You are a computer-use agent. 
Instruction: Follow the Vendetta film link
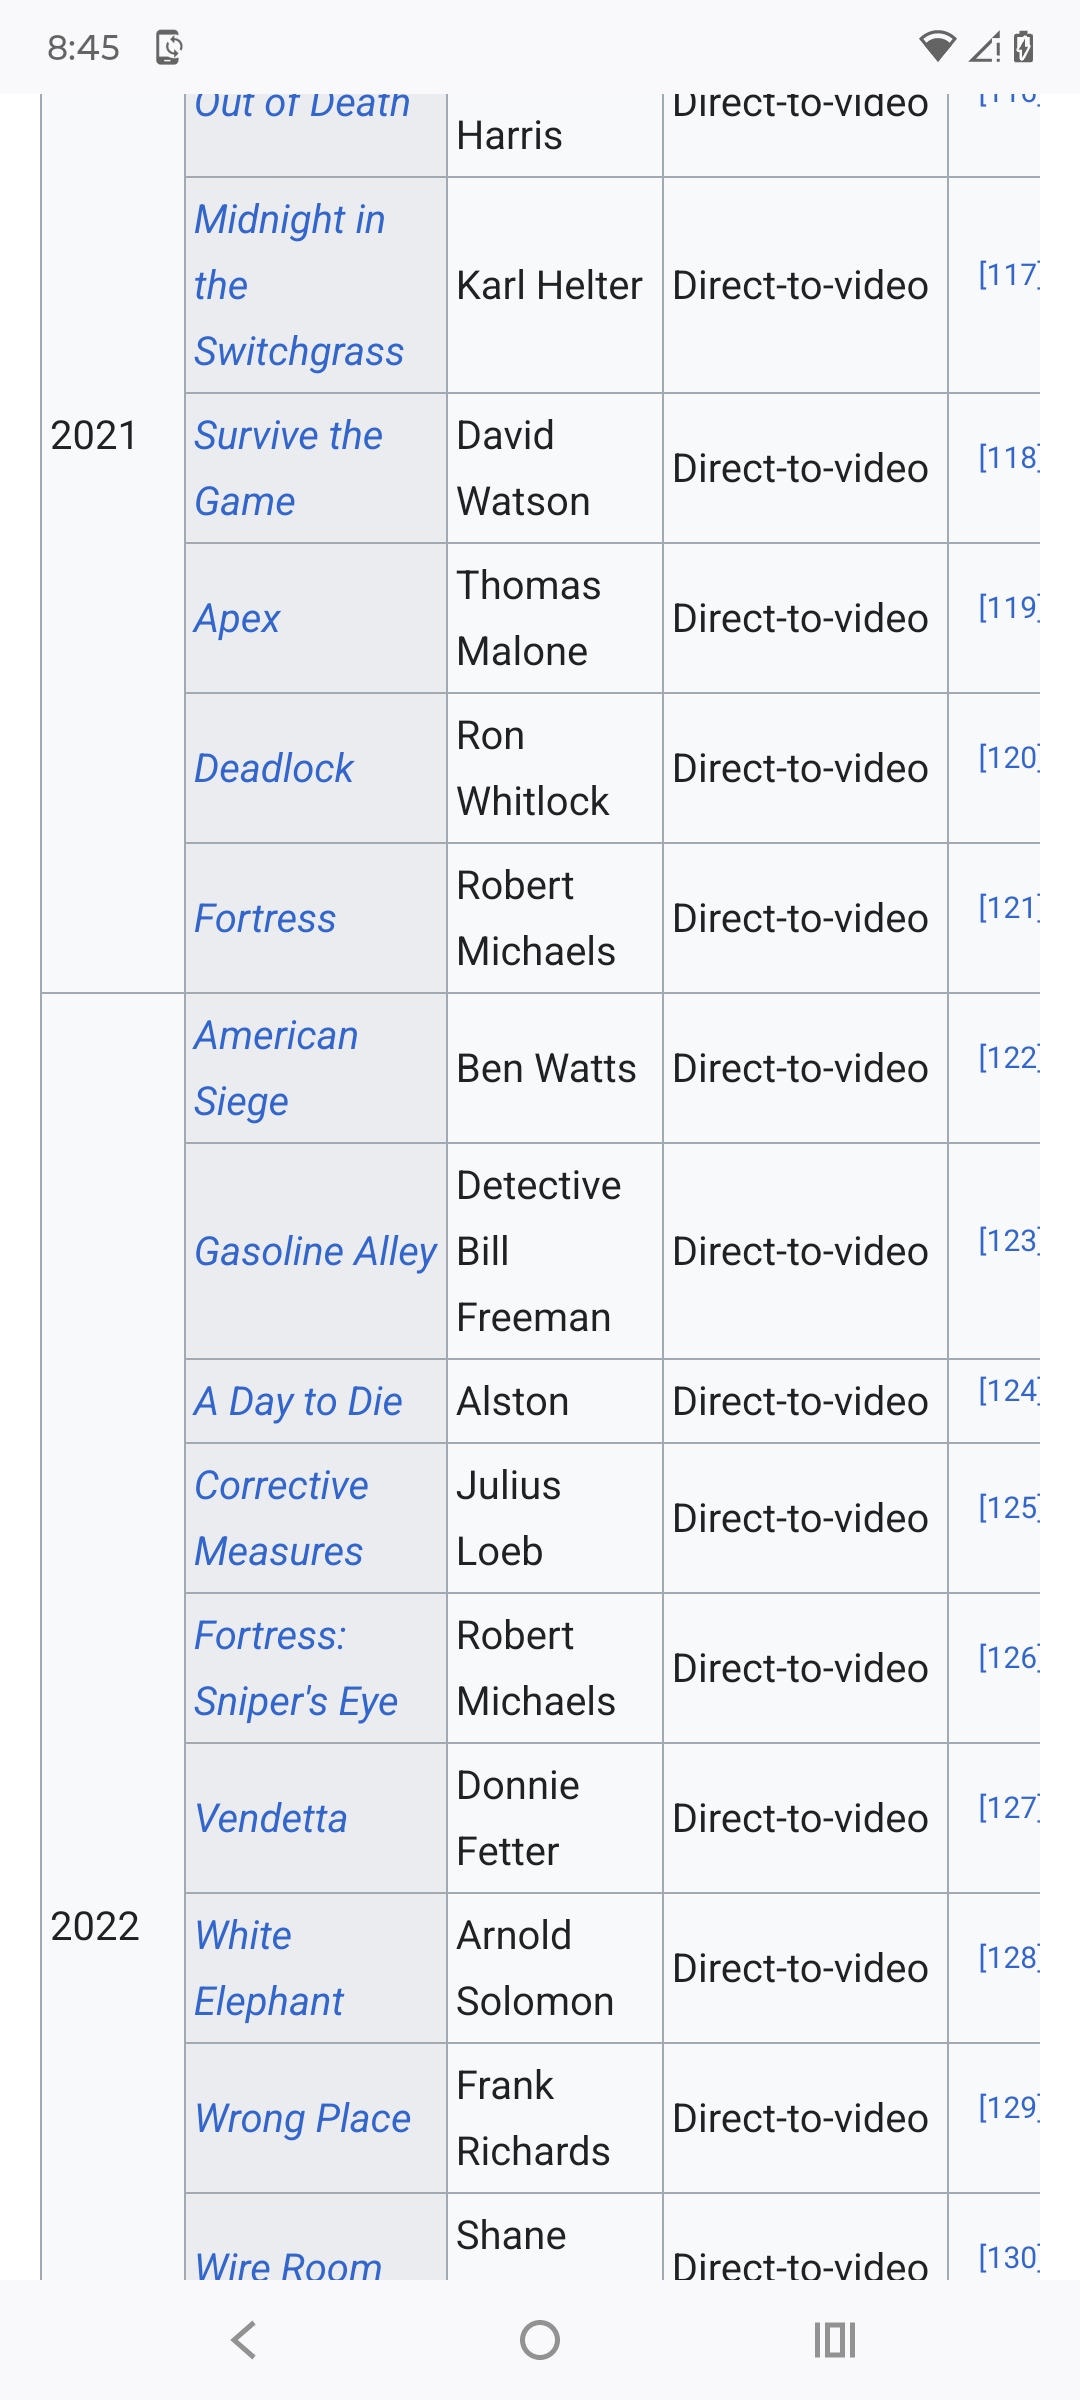tap(271, 1818)
